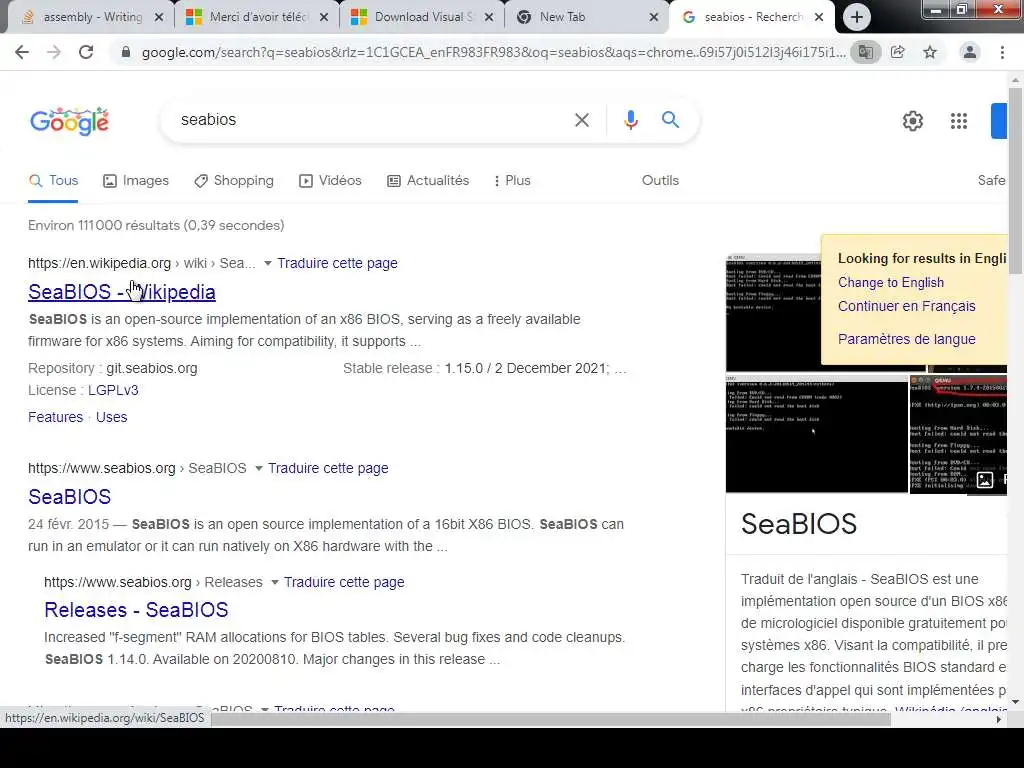Switch to 'assembly - Writing' tab
Image resolution: width=1024 pixels, height=768 pixels.
91,18
